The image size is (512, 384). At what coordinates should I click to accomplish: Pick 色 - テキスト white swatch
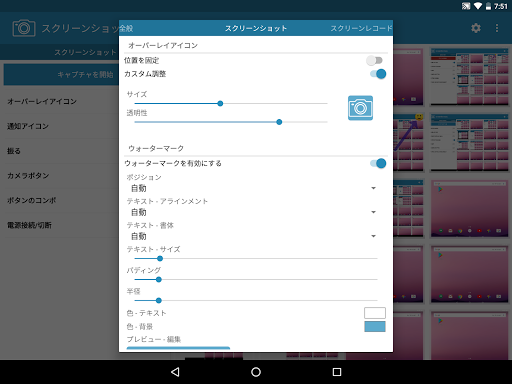click(x=375, y=313)
